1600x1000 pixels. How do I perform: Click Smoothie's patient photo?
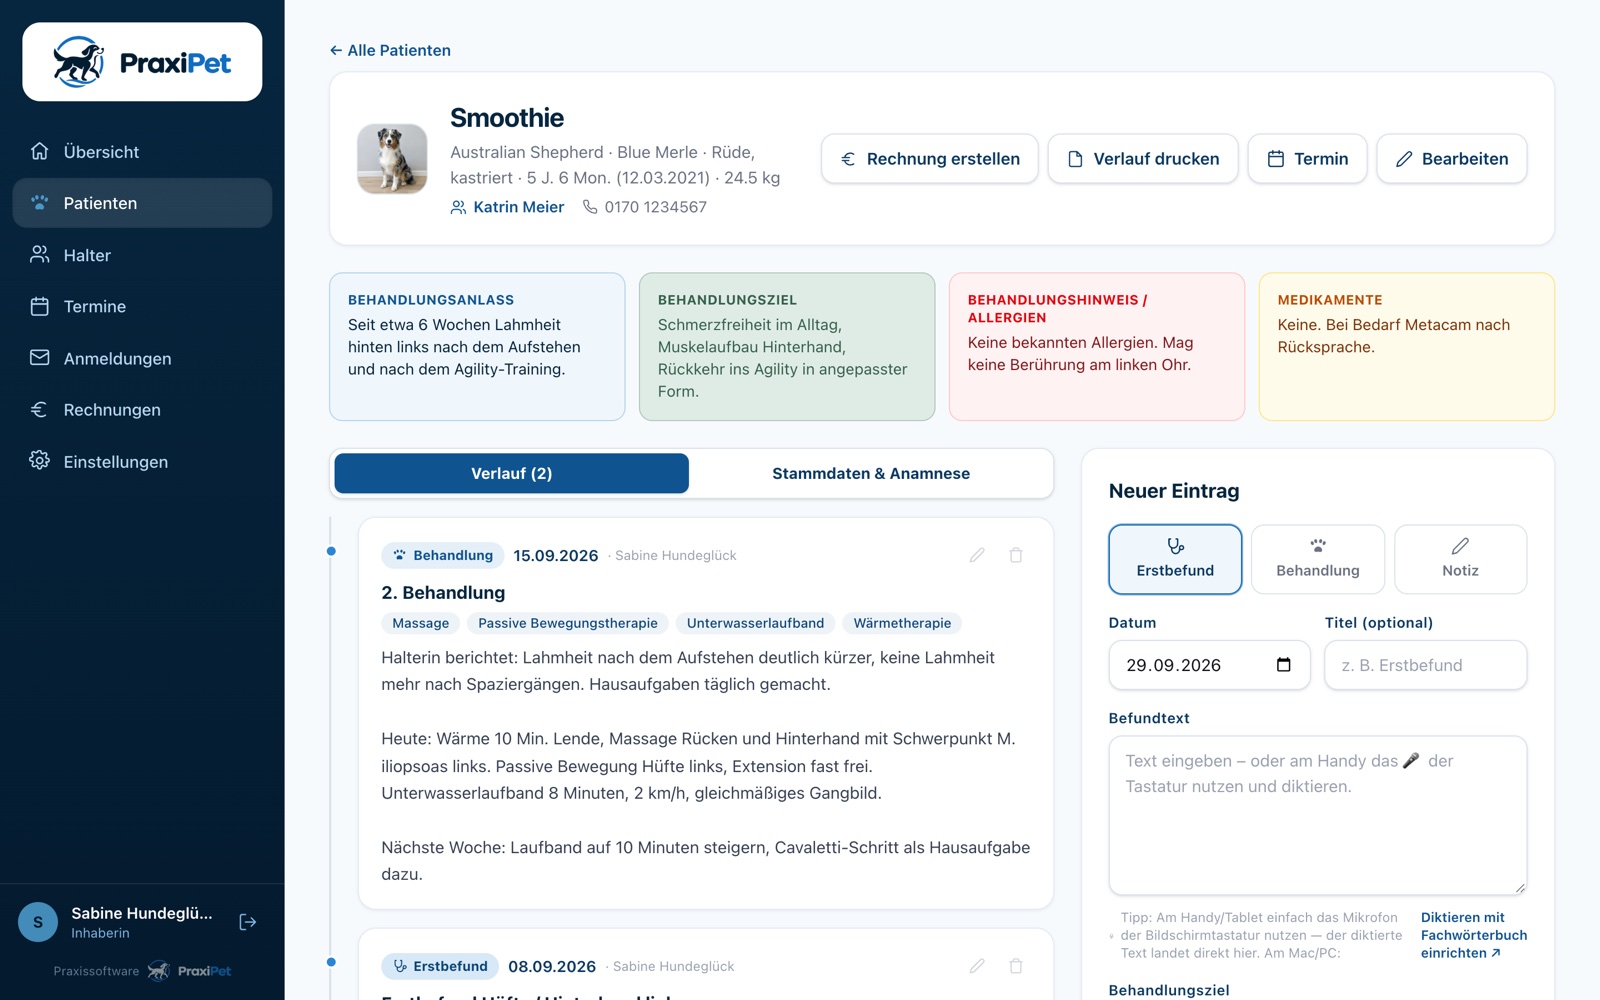392,158
